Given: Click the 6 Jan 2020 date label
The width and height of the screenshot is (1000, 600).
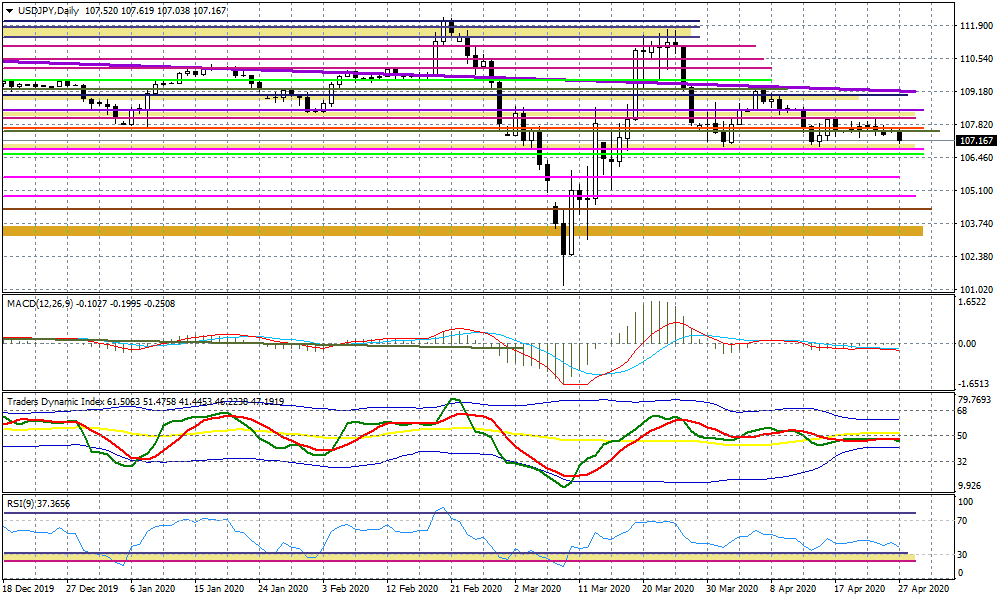Looking at the screenshot, I should point(153,589).
